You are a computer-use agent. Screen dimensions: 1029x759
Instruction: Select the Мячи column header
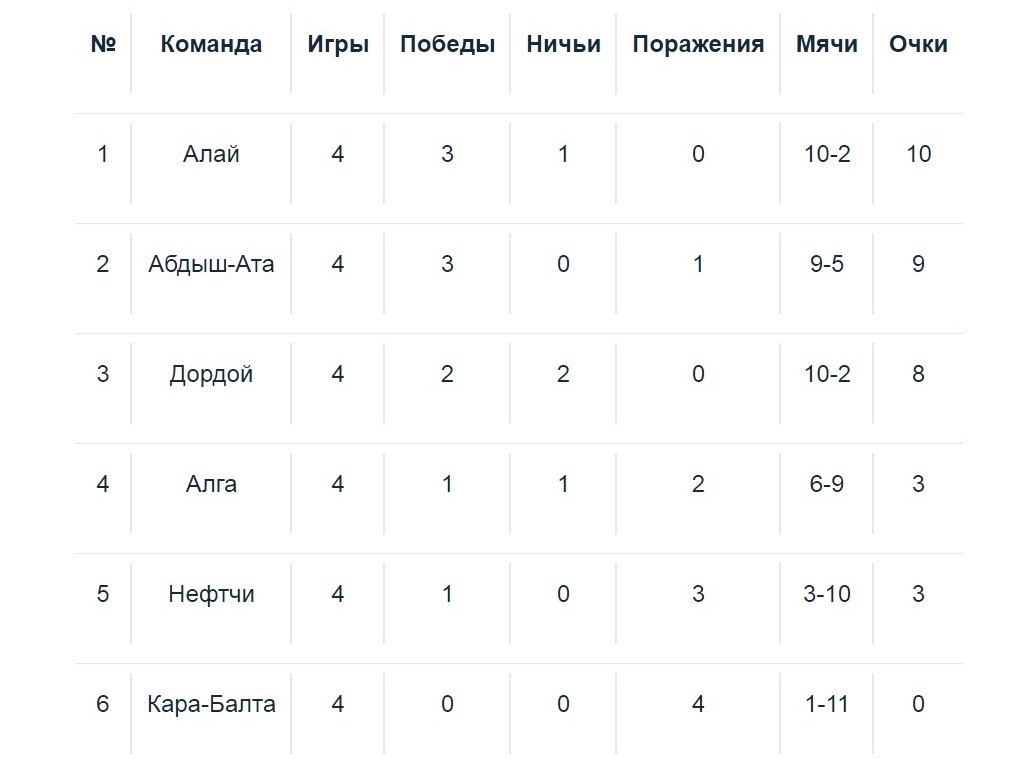(x=827, y=44)
